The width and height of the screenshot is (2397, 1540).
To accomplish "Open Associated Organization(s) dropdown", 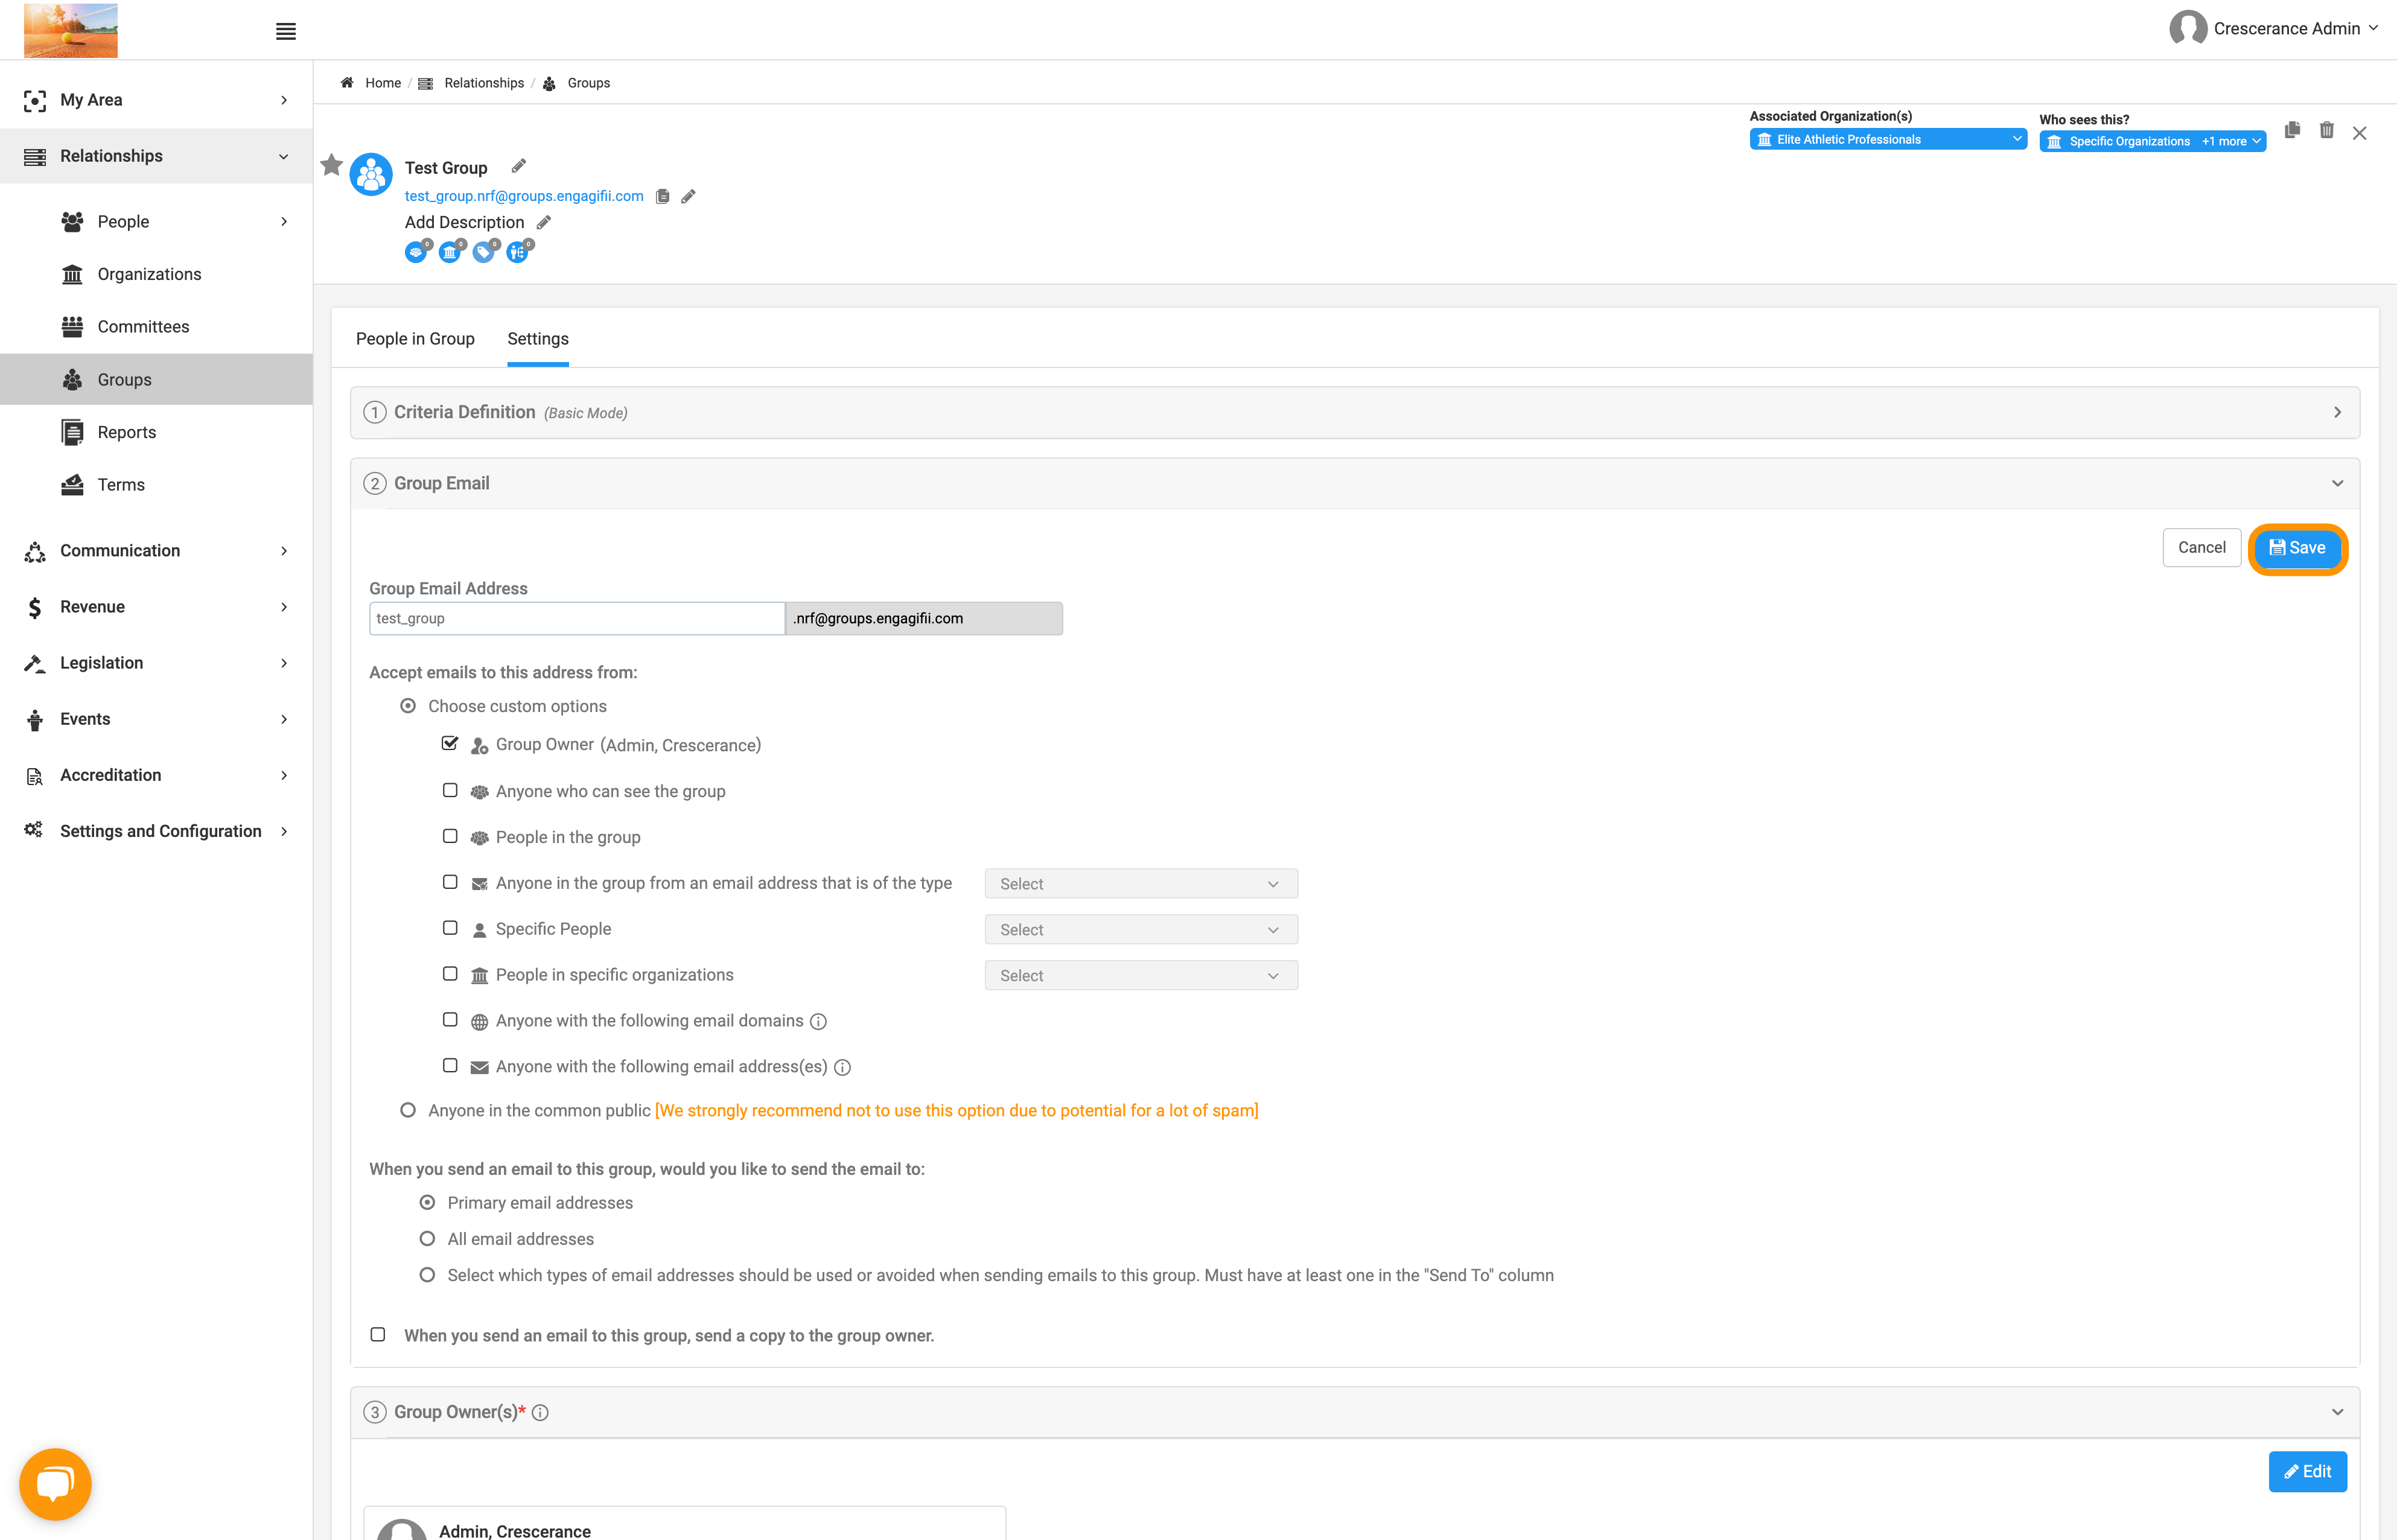I will [x=1888, y=140].
